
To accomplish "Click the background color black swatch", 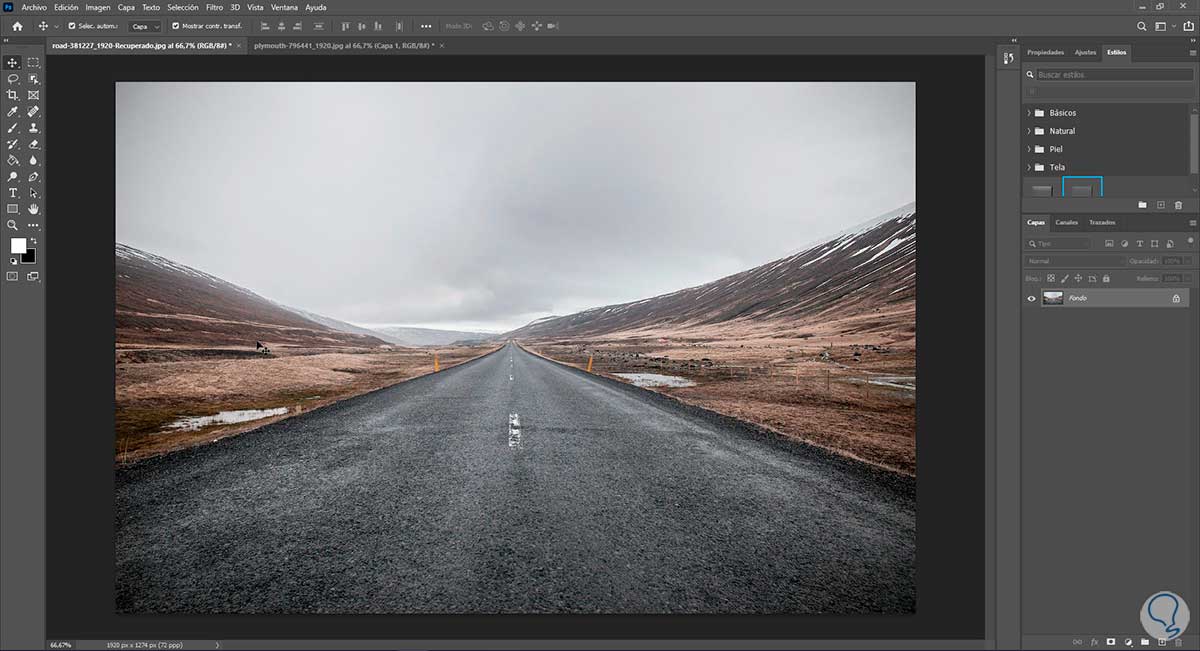I will click(x=30, y=258).
